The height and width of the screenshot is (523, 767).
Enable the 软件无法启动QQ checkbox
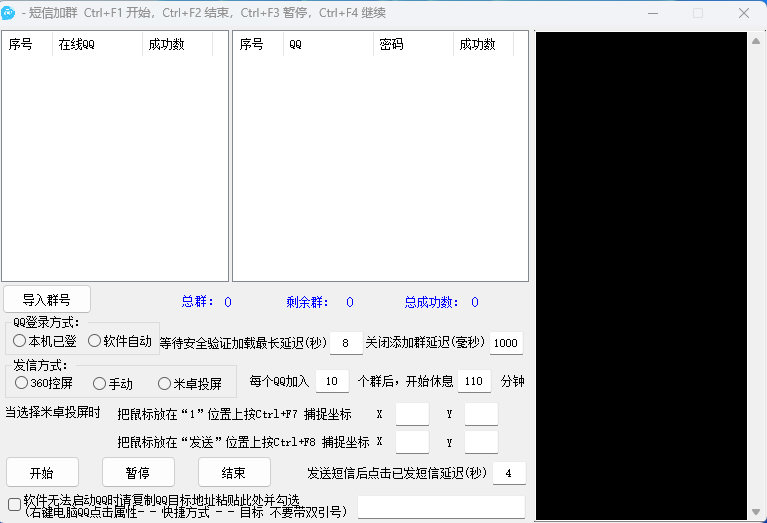click(14, 505)
